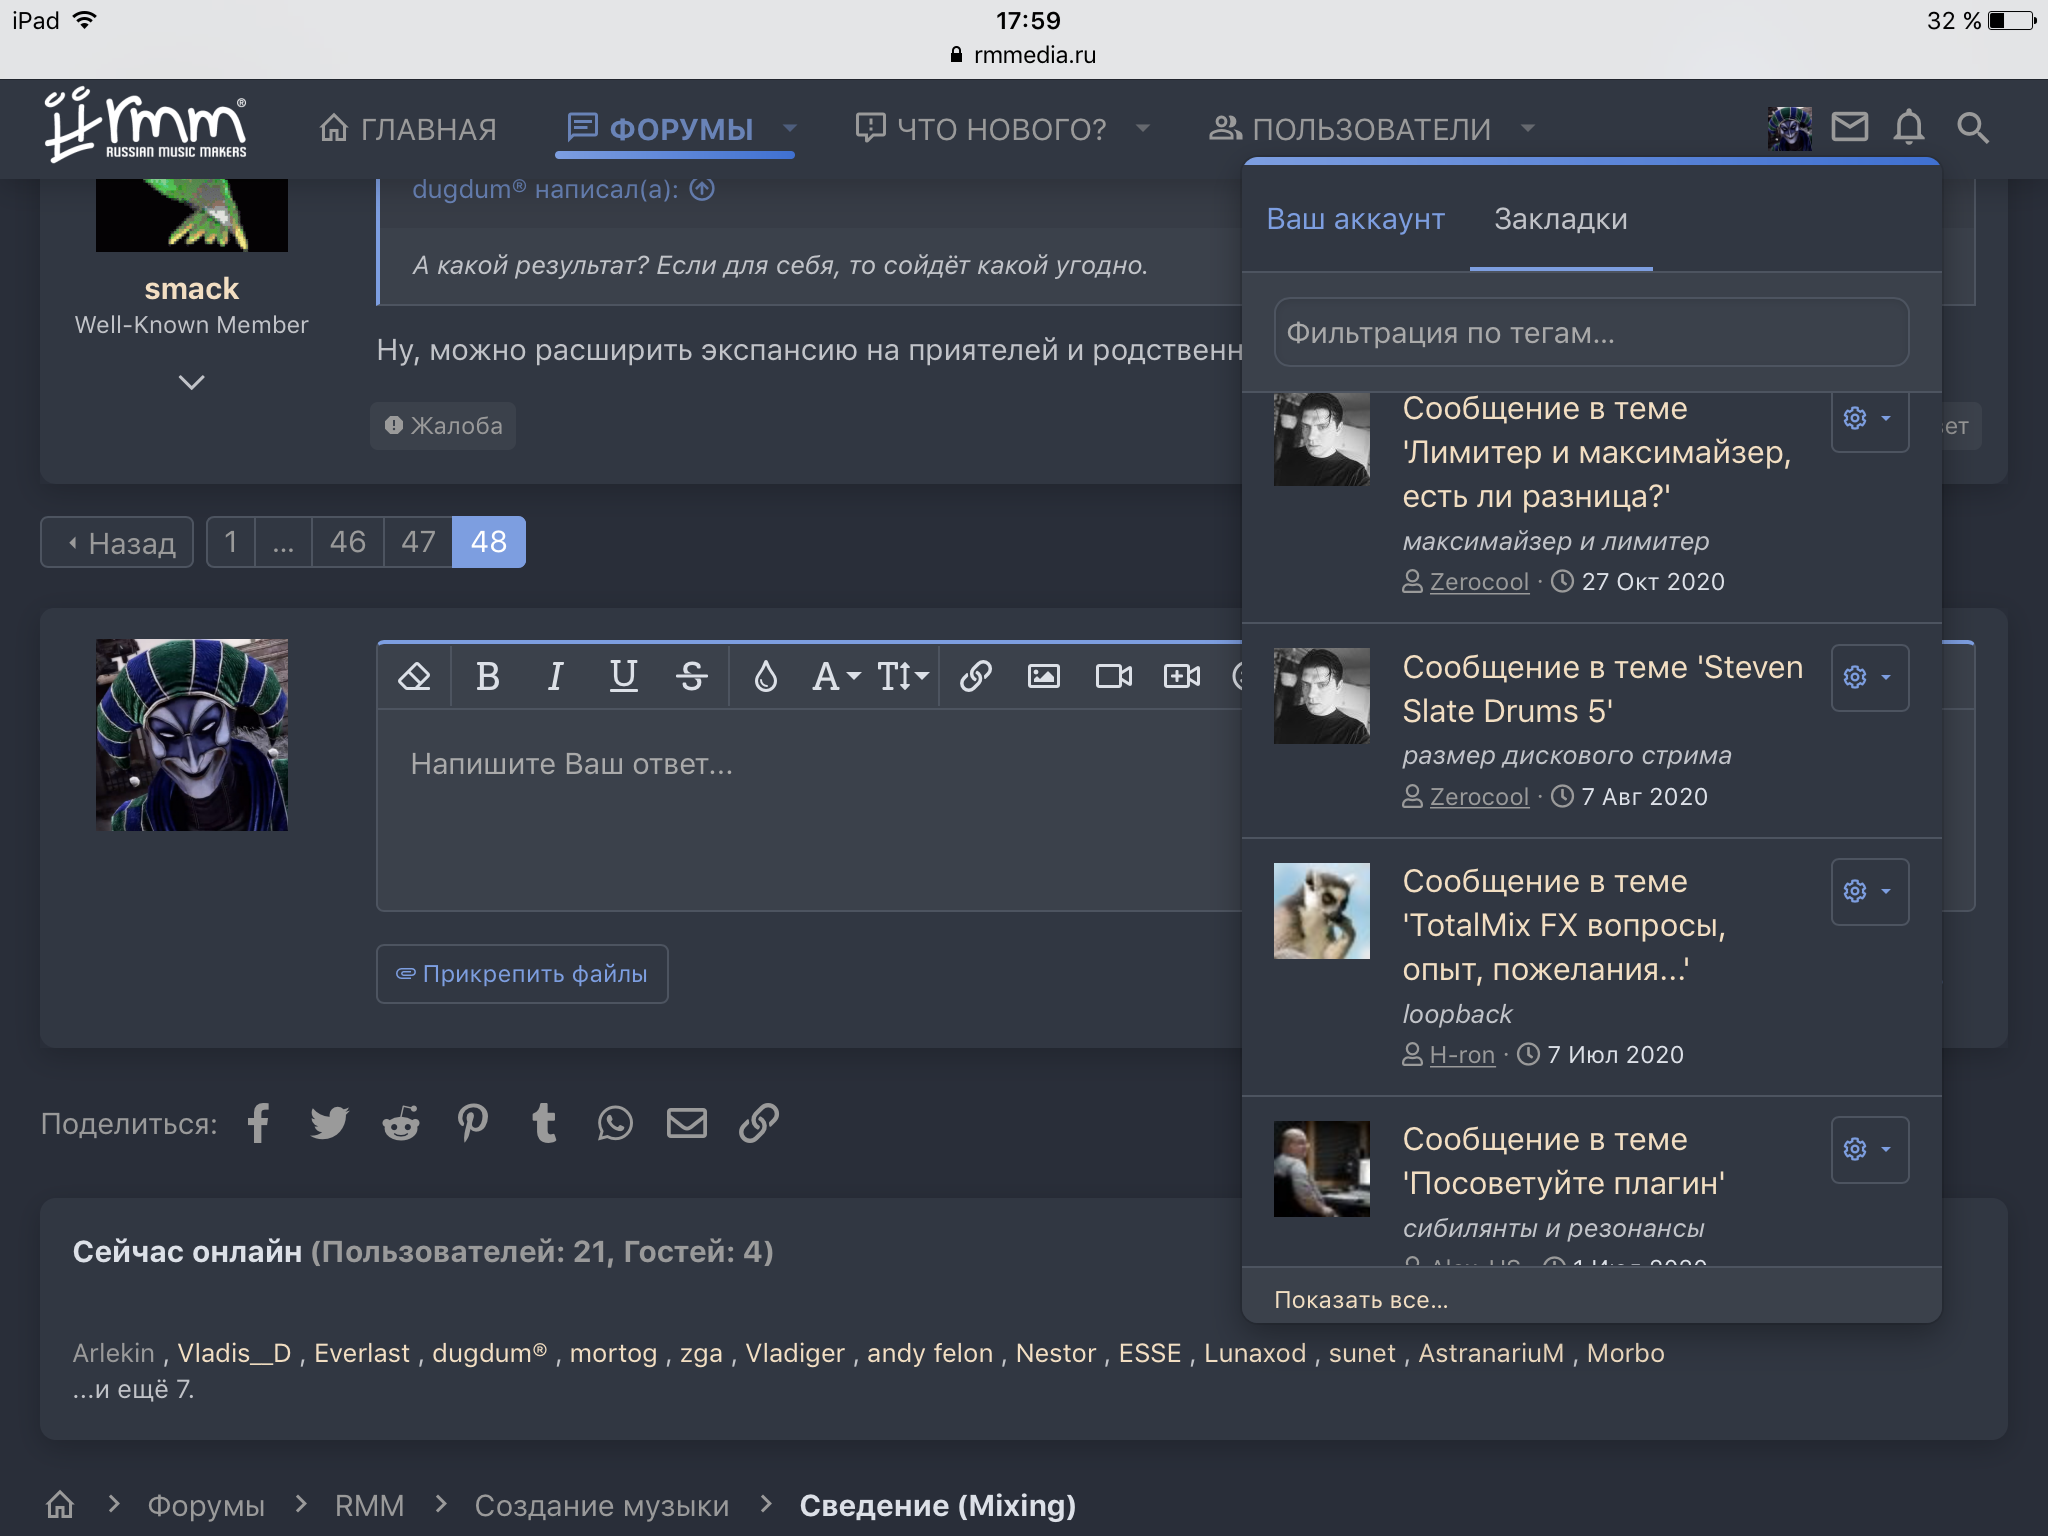Switch to the Ваш аккаунт tab

1355,219
